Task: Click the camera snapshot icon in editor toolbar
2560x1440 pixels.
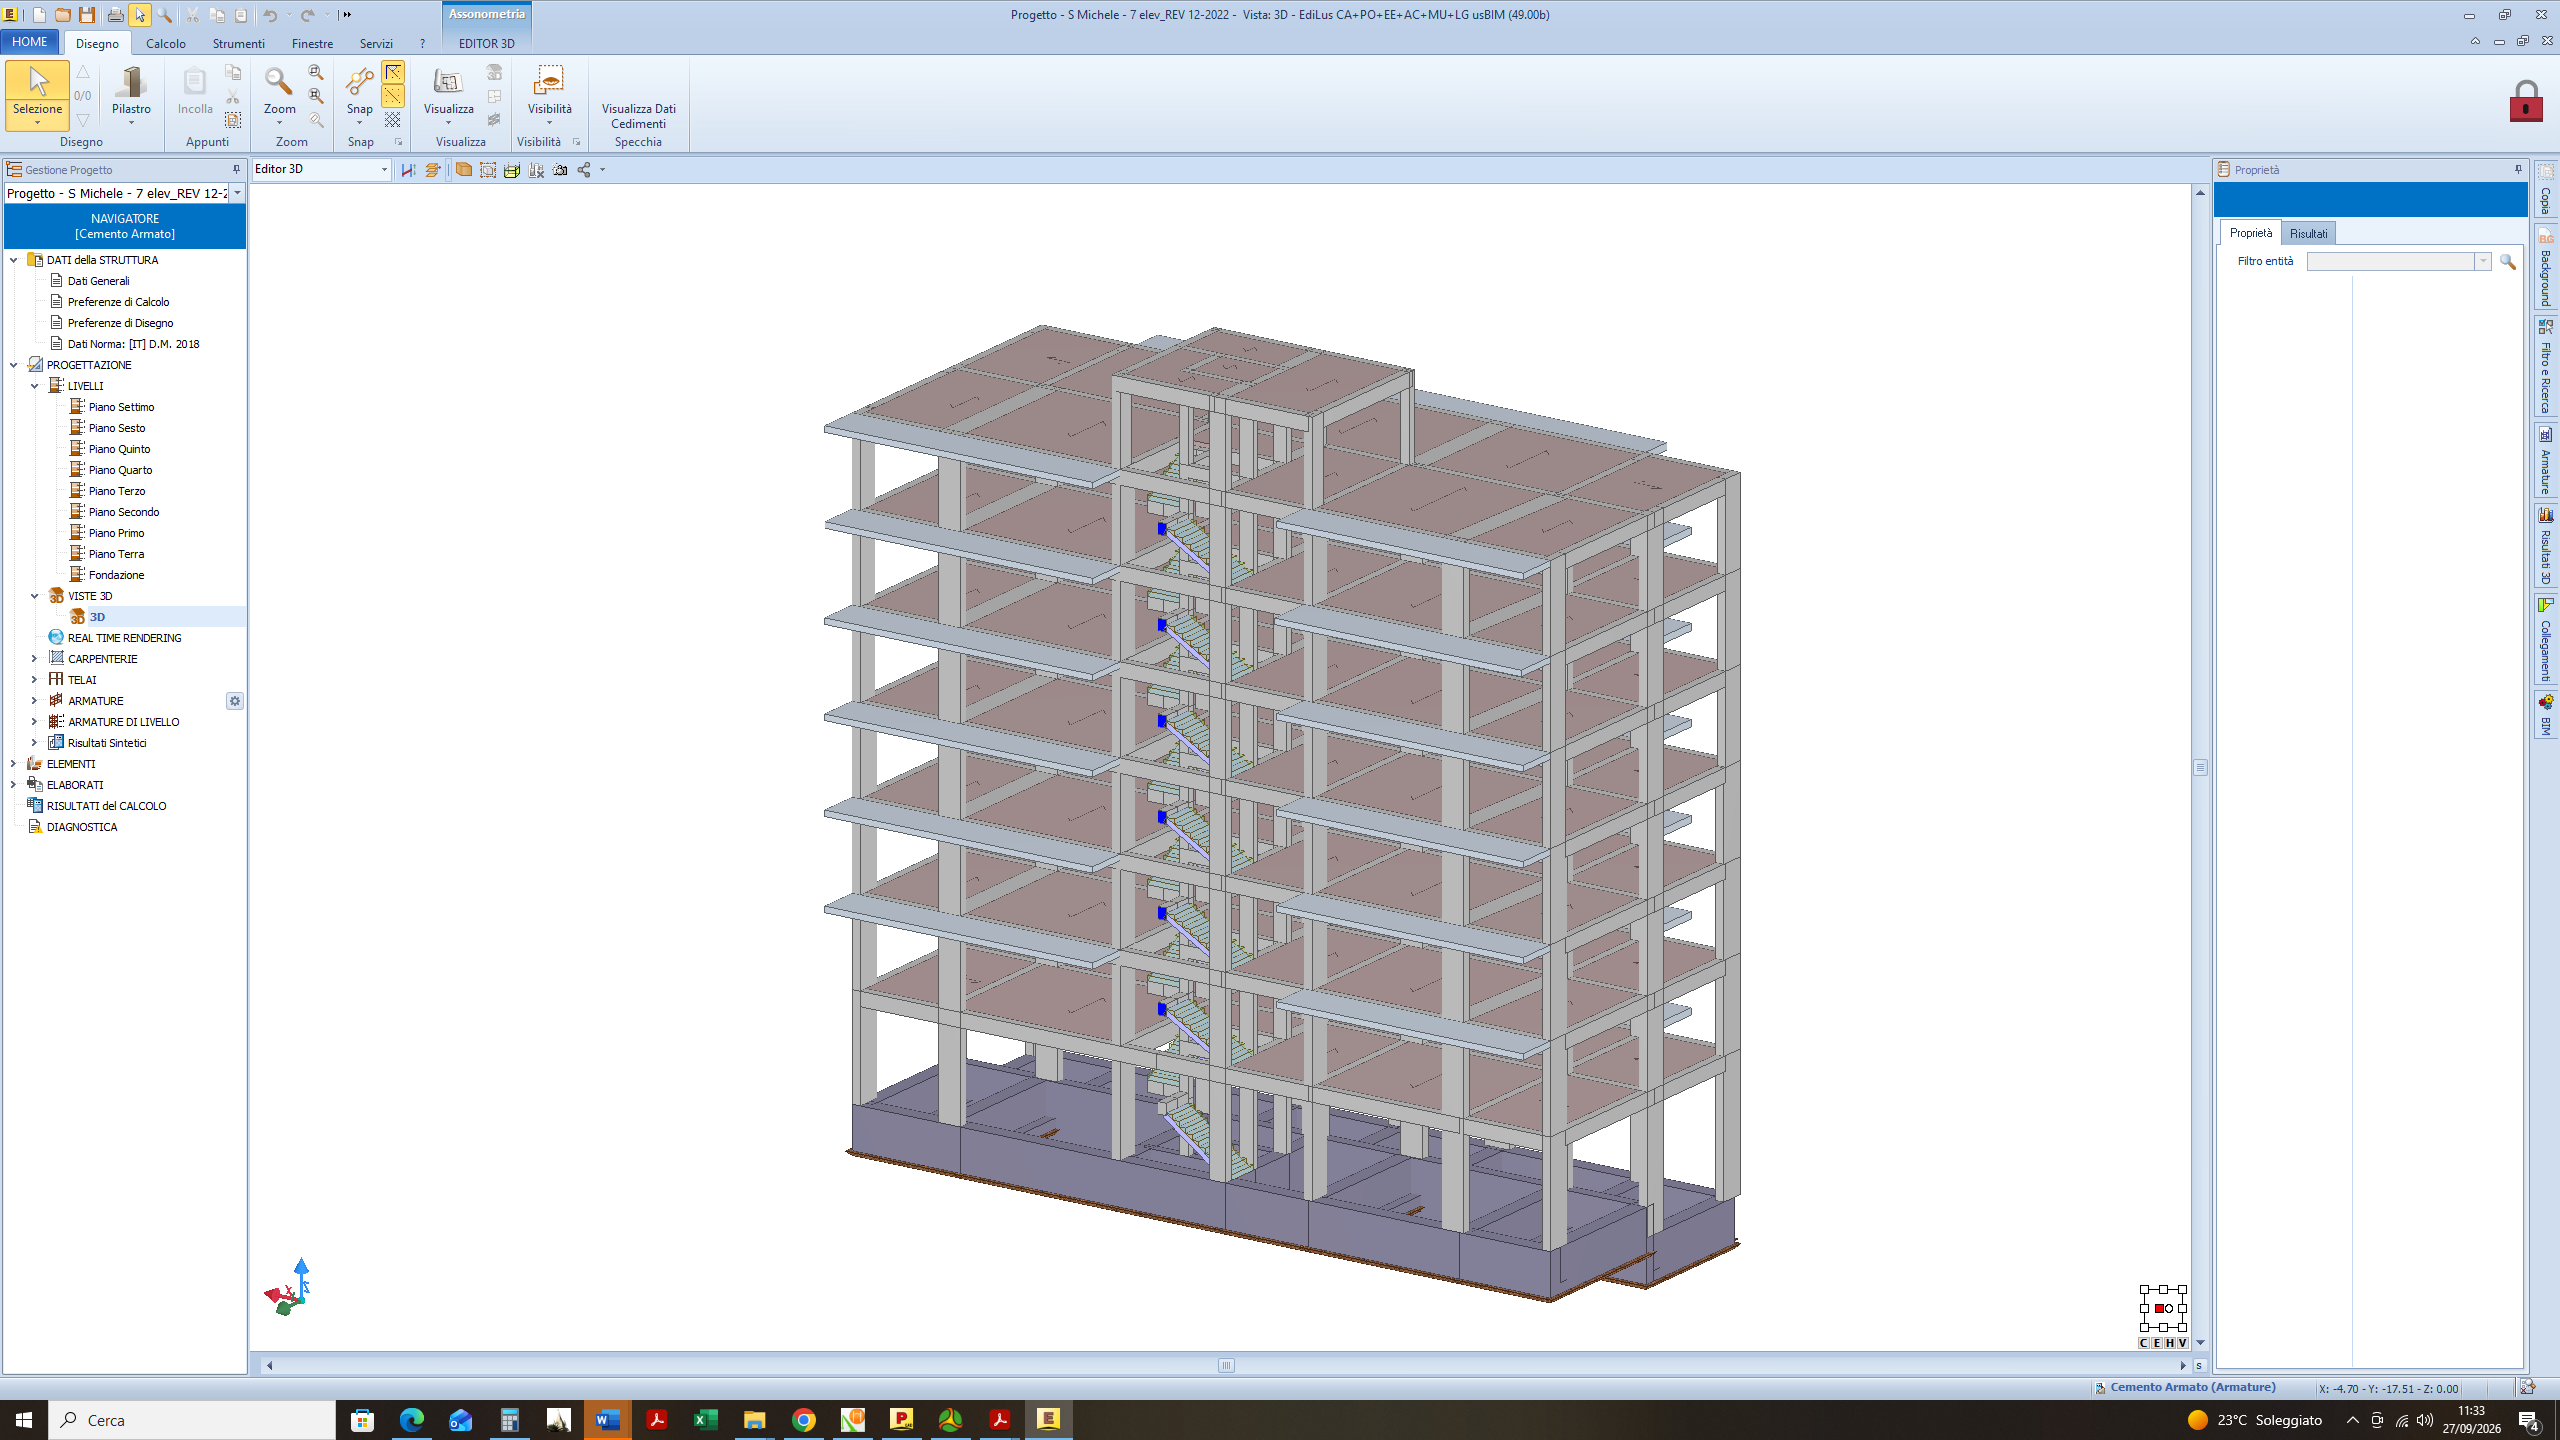Action: pyautogui.click(x=560, y=170)
